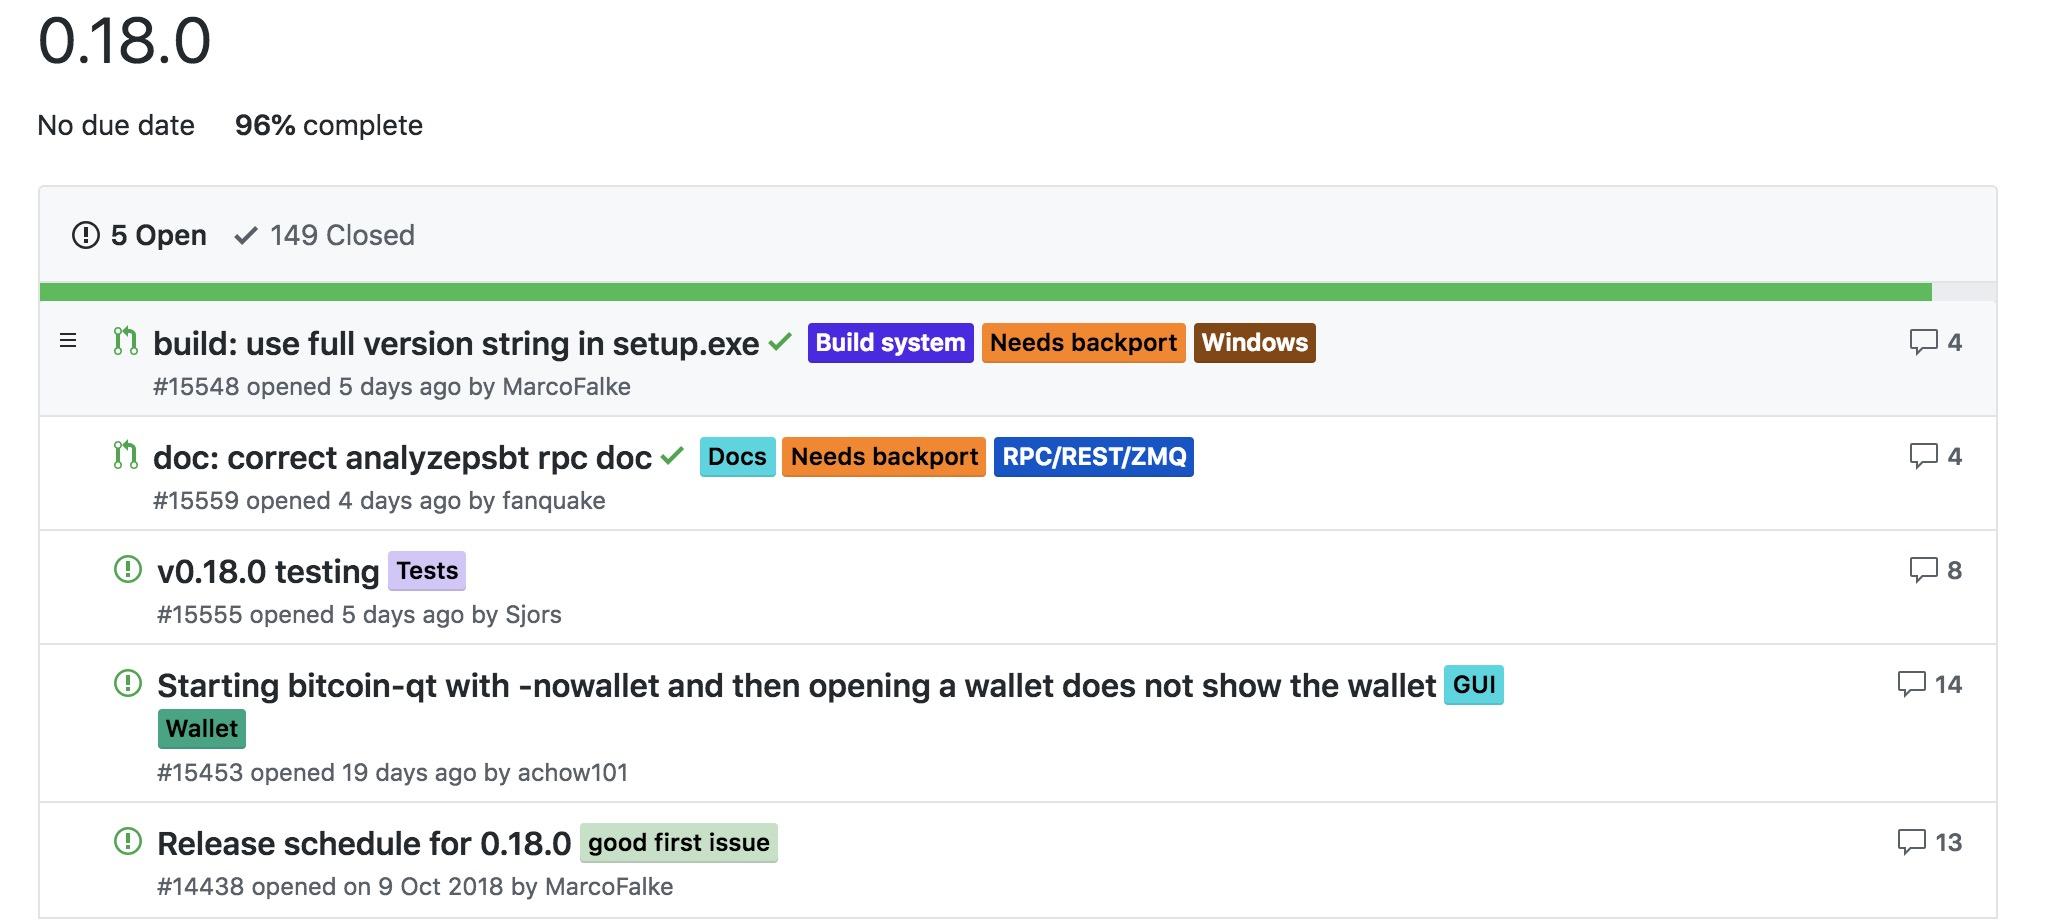Click green check status on analyzepsbt pull request
2046x922 pixels.
(672, 456)
